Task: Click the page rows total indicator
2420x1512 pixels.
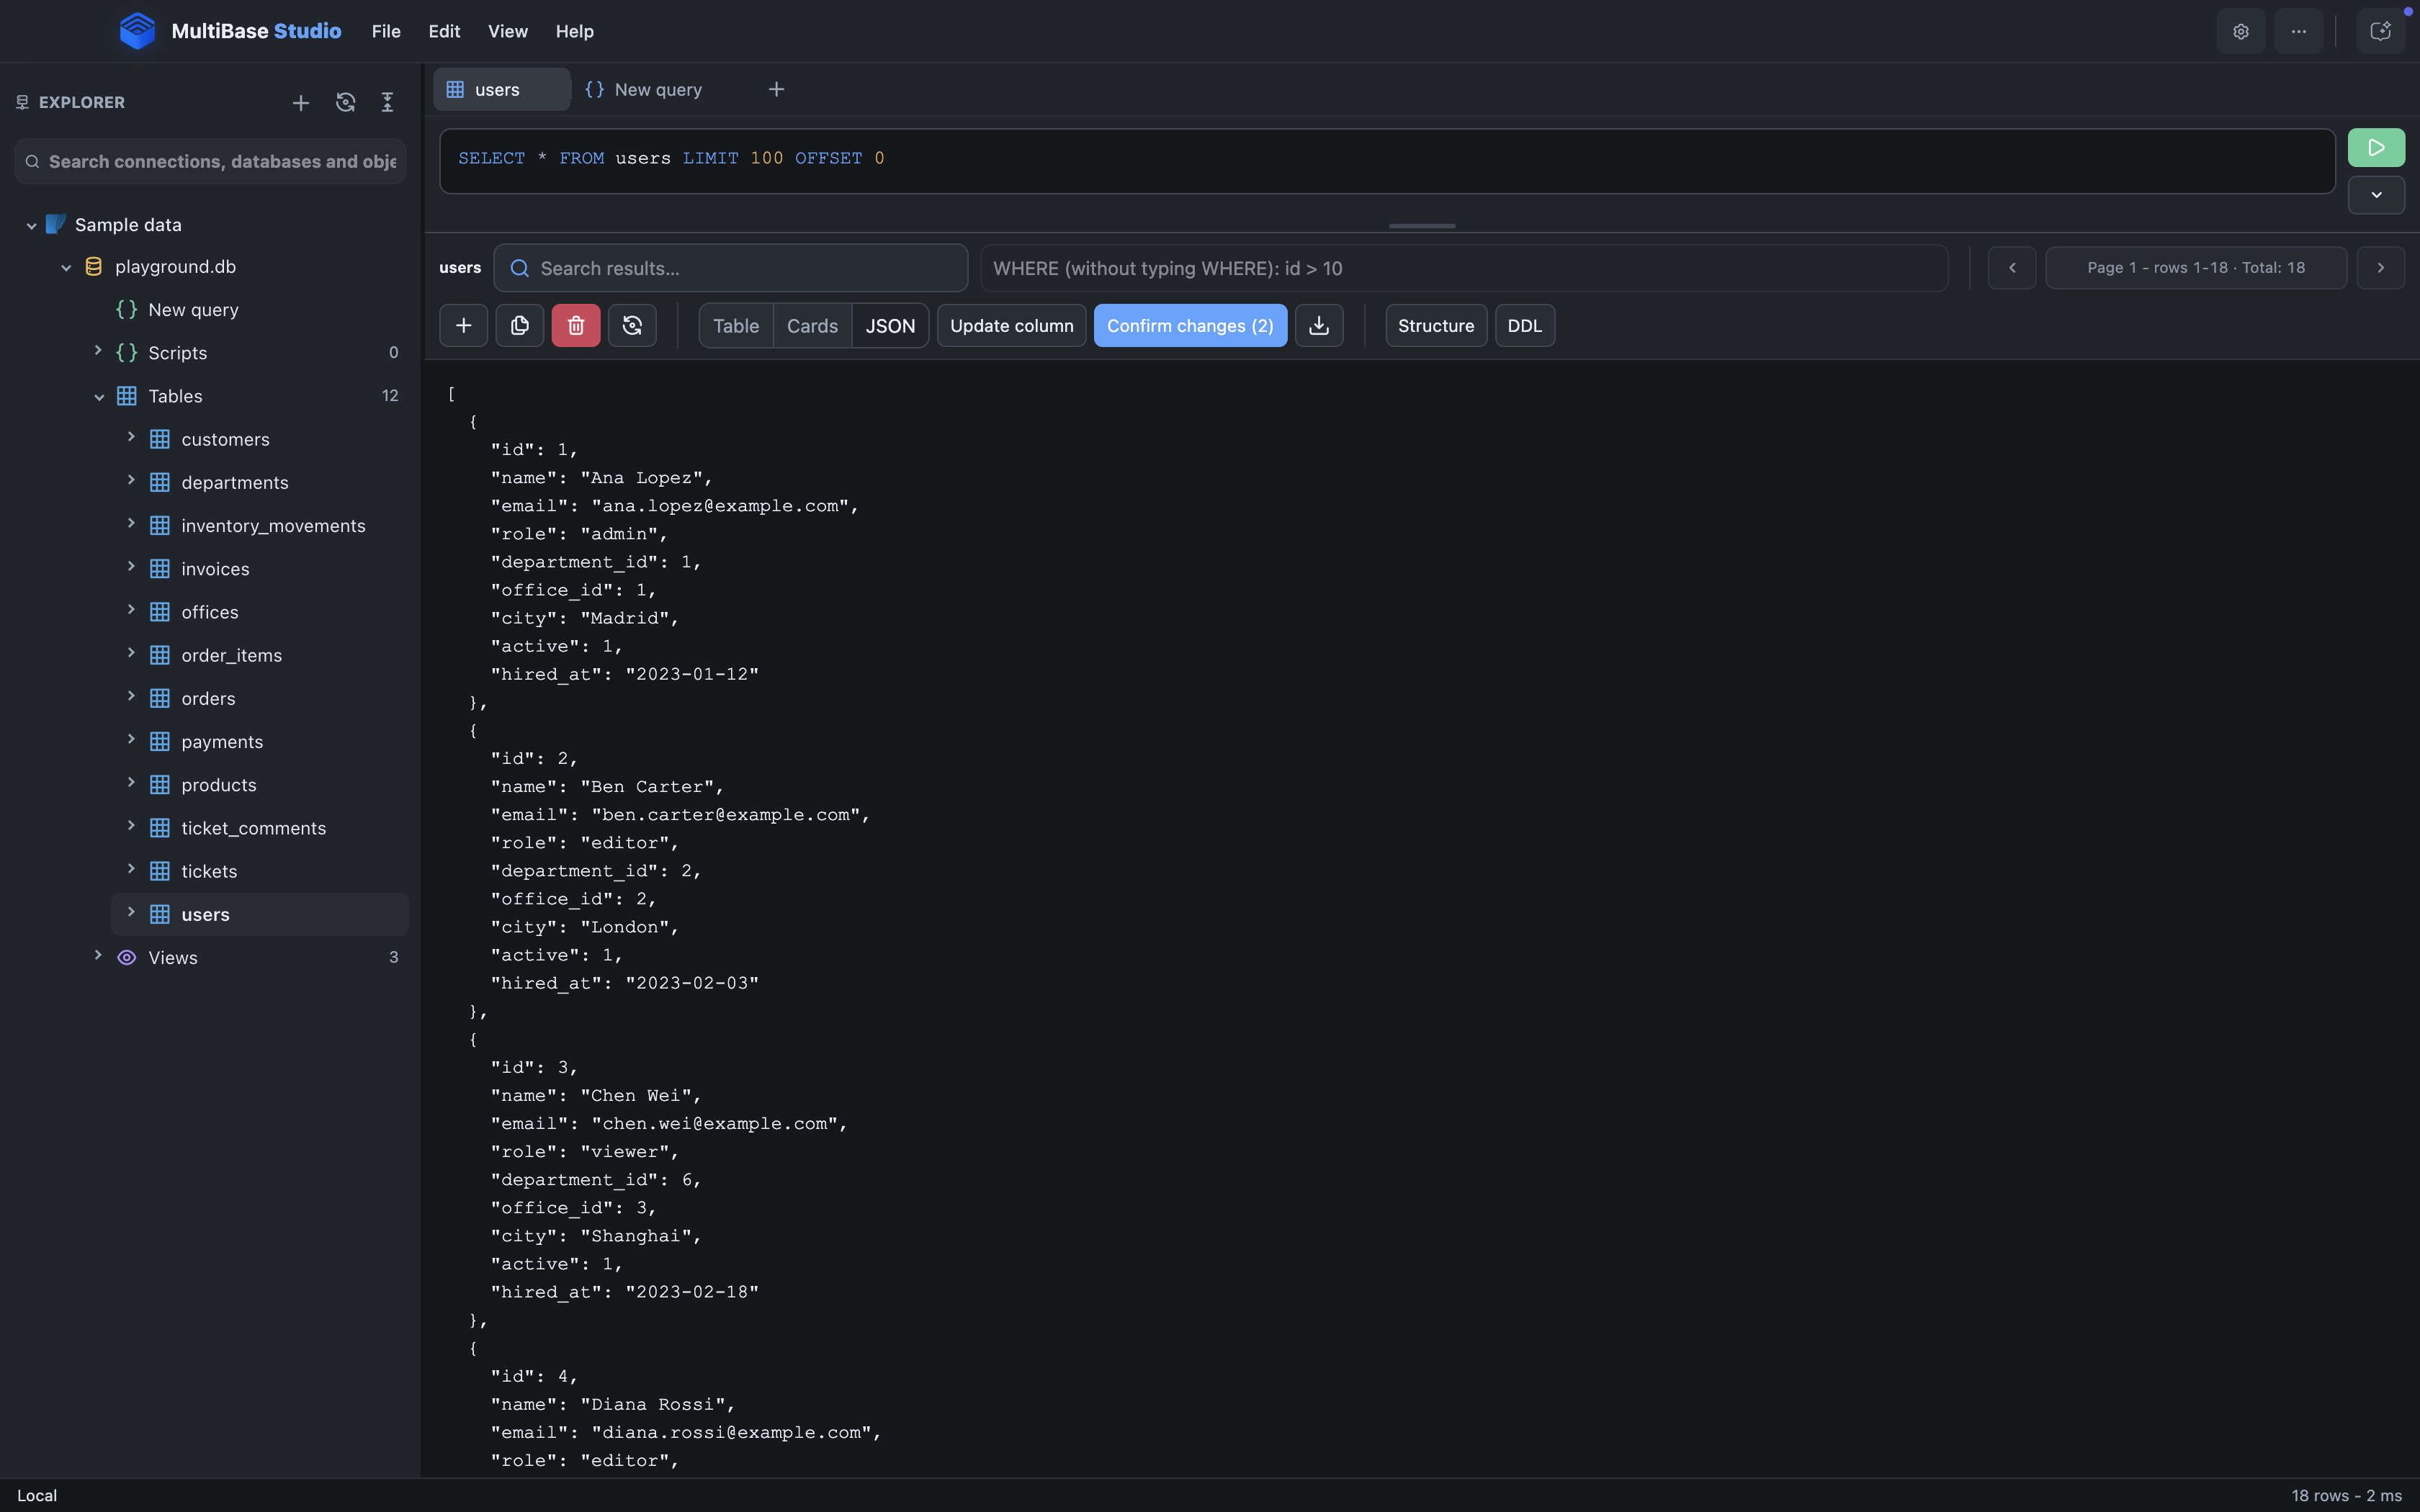Action: click(x=2196, y=268)
